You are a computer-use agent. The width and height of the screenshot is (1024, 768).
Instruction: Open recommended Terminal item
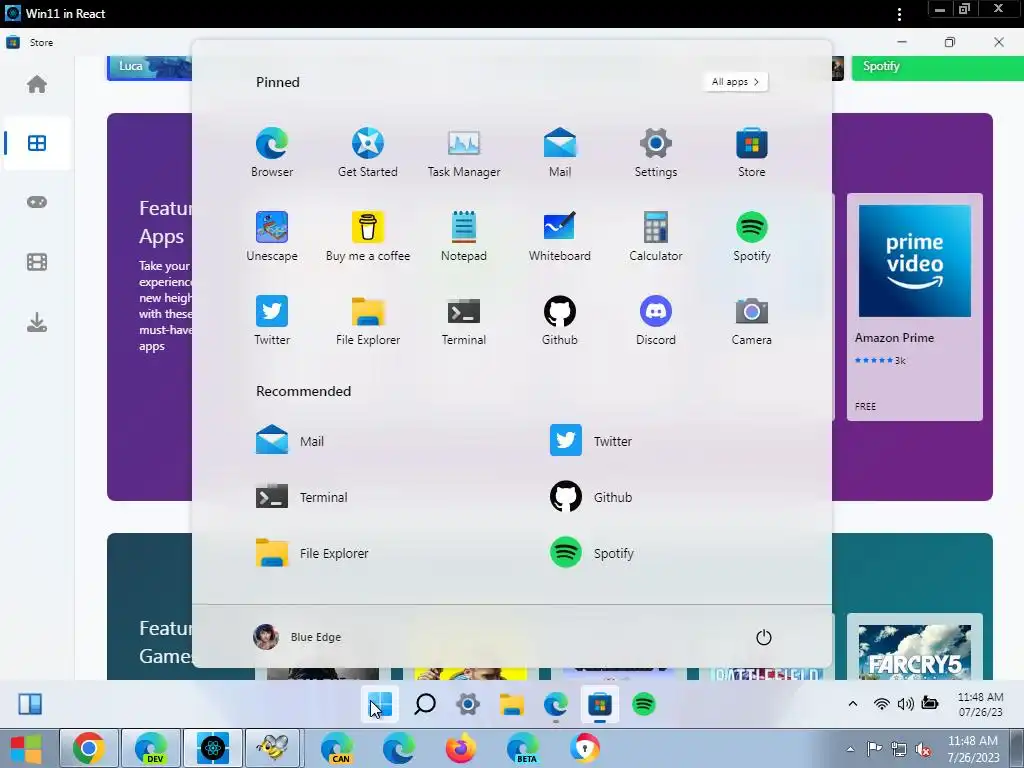tap(302, 497)
